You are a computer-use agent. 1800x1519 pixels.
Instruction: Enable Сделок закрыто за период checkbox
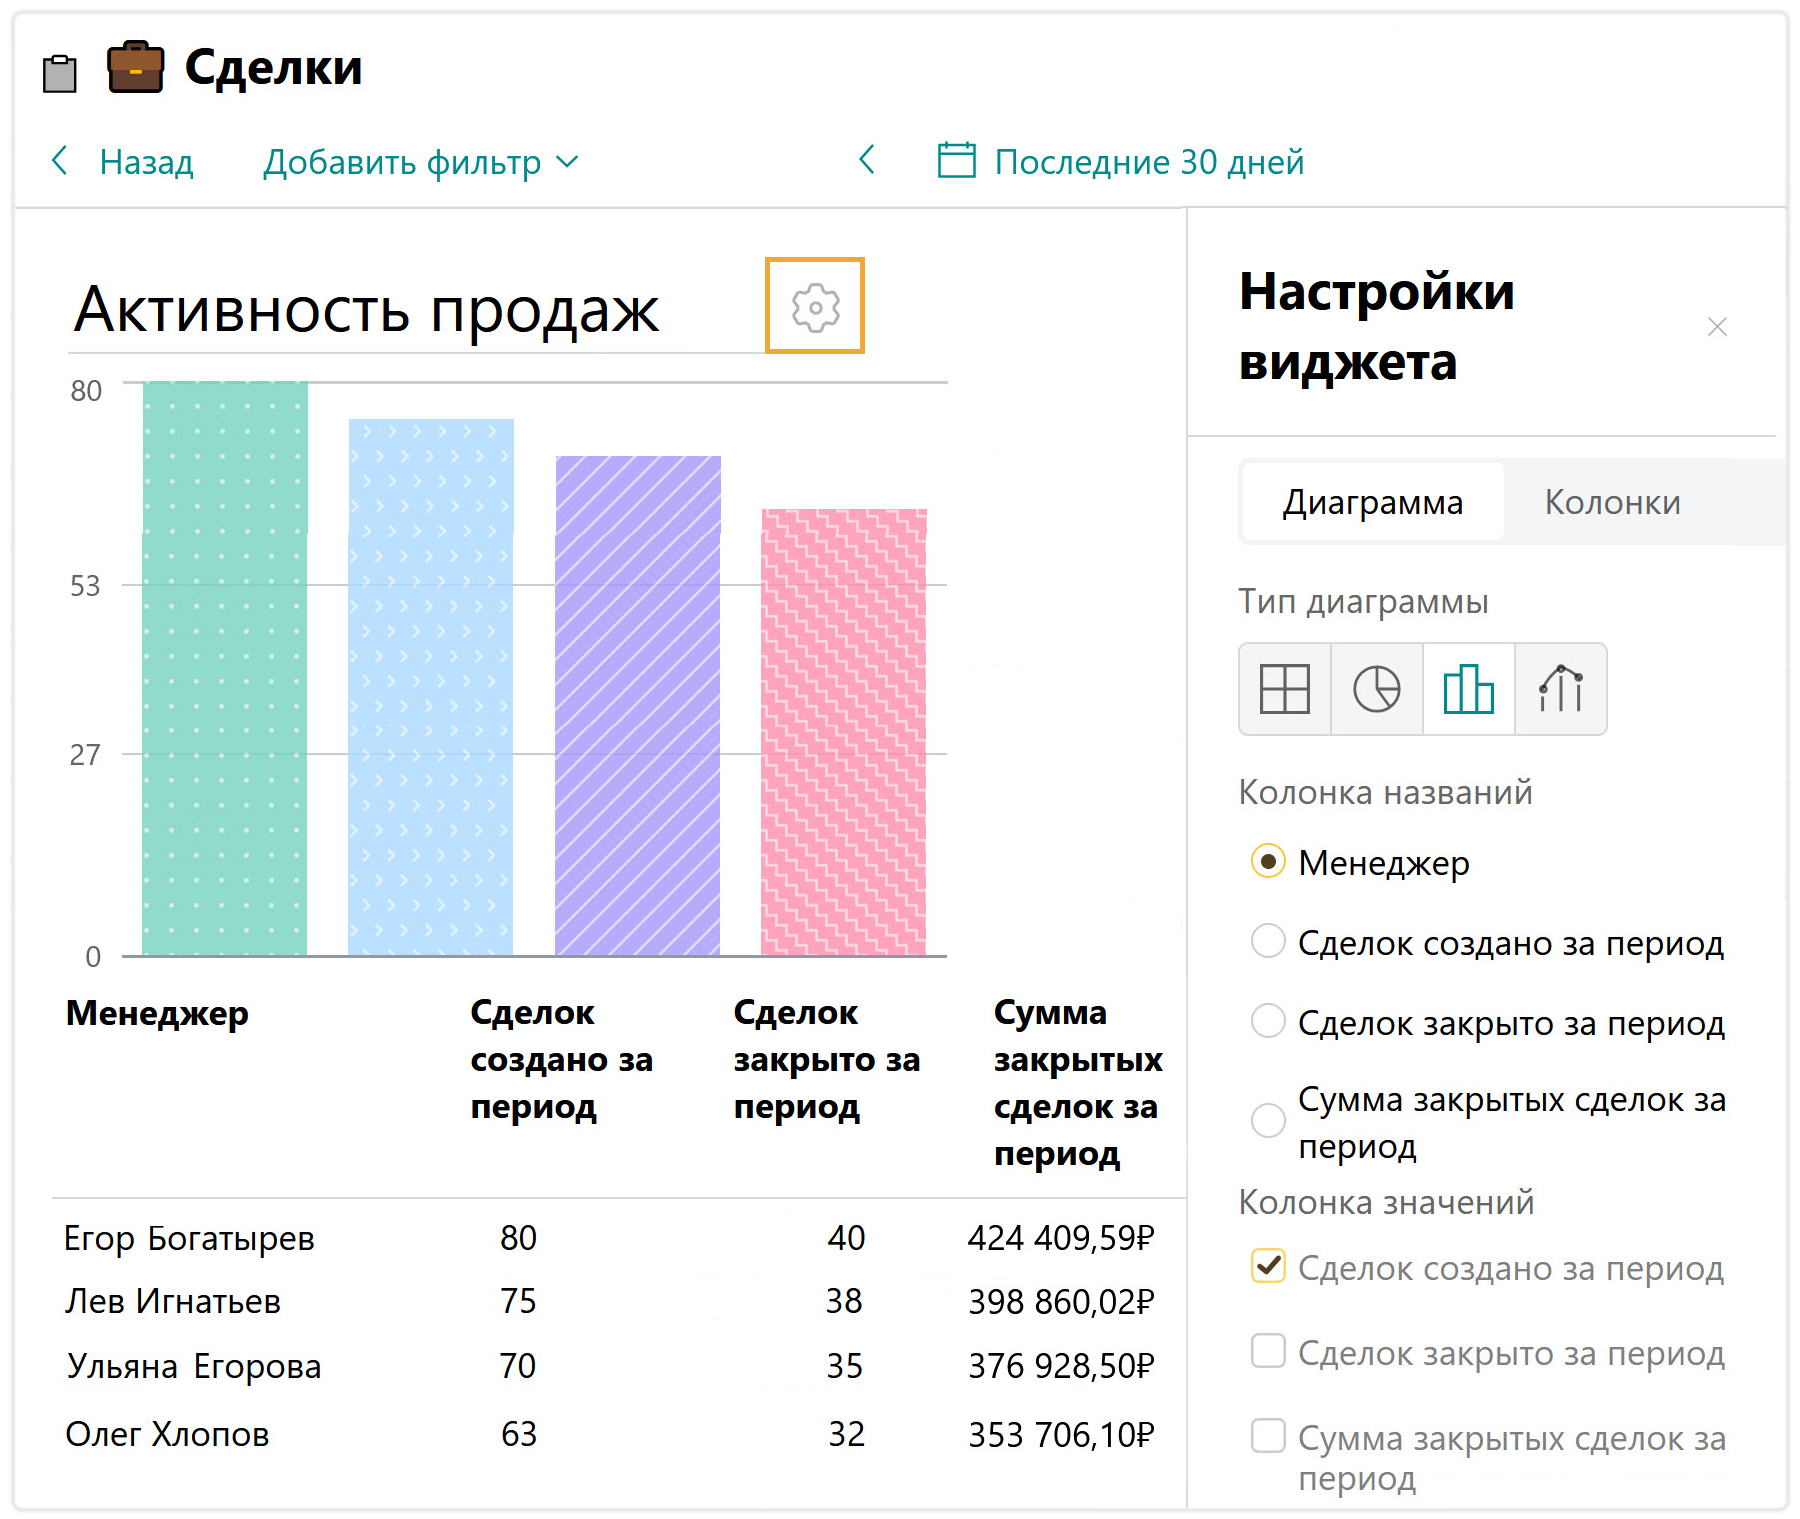[1268, 1351]
